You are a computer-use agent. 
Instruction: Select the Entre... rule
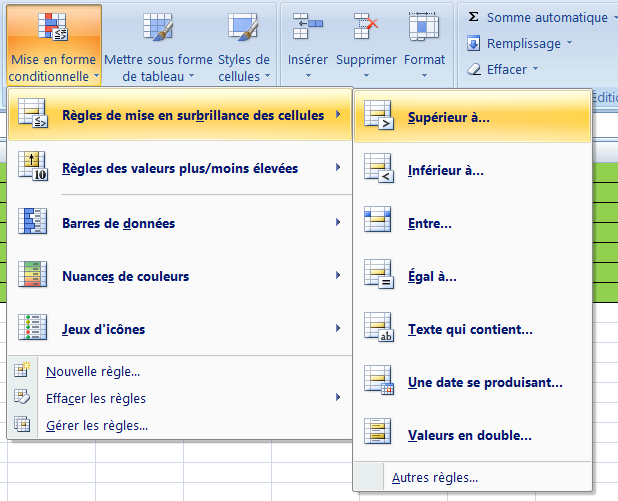[x=473, y=223]
